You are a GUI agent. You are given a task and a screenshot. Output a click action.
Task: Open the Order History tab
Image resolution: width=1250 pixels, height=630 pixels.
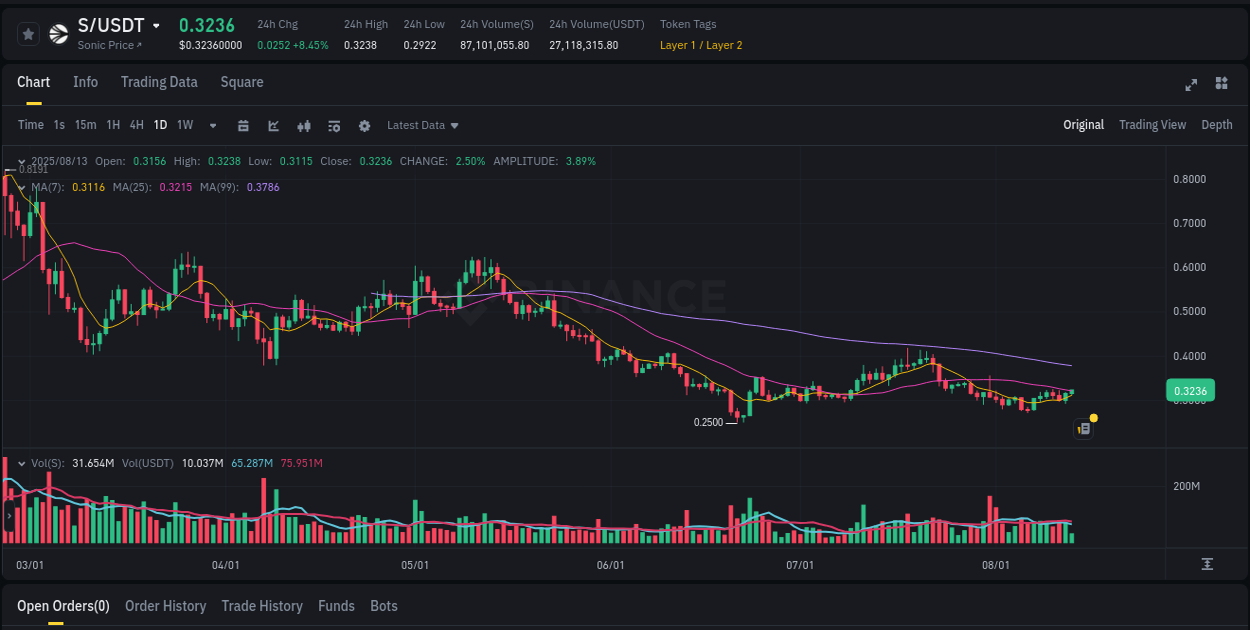165,606
